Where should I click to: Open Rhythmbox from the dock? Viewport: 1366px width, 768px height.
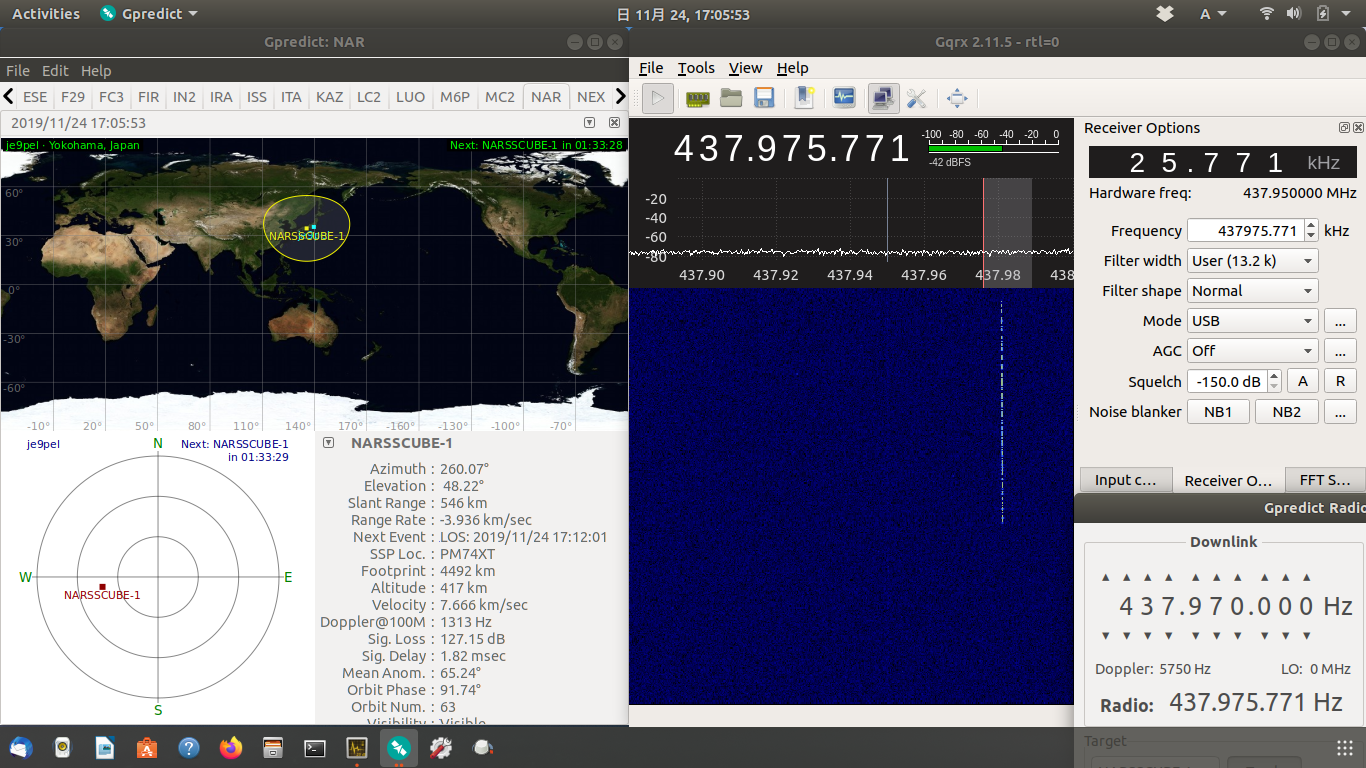[x=63, y=747]
